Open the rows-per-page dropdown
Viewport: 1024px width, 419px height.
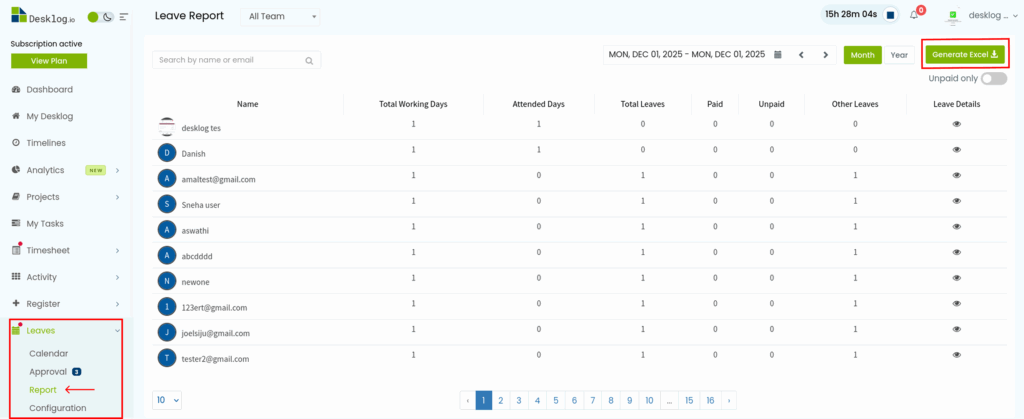click(x=166, y=400)
